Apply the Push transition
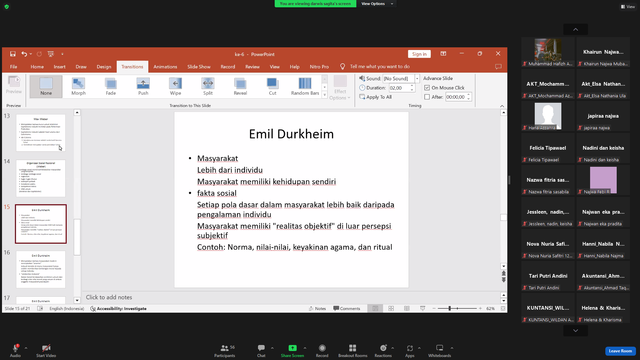 pyautogui.click(x=143, y=86)
